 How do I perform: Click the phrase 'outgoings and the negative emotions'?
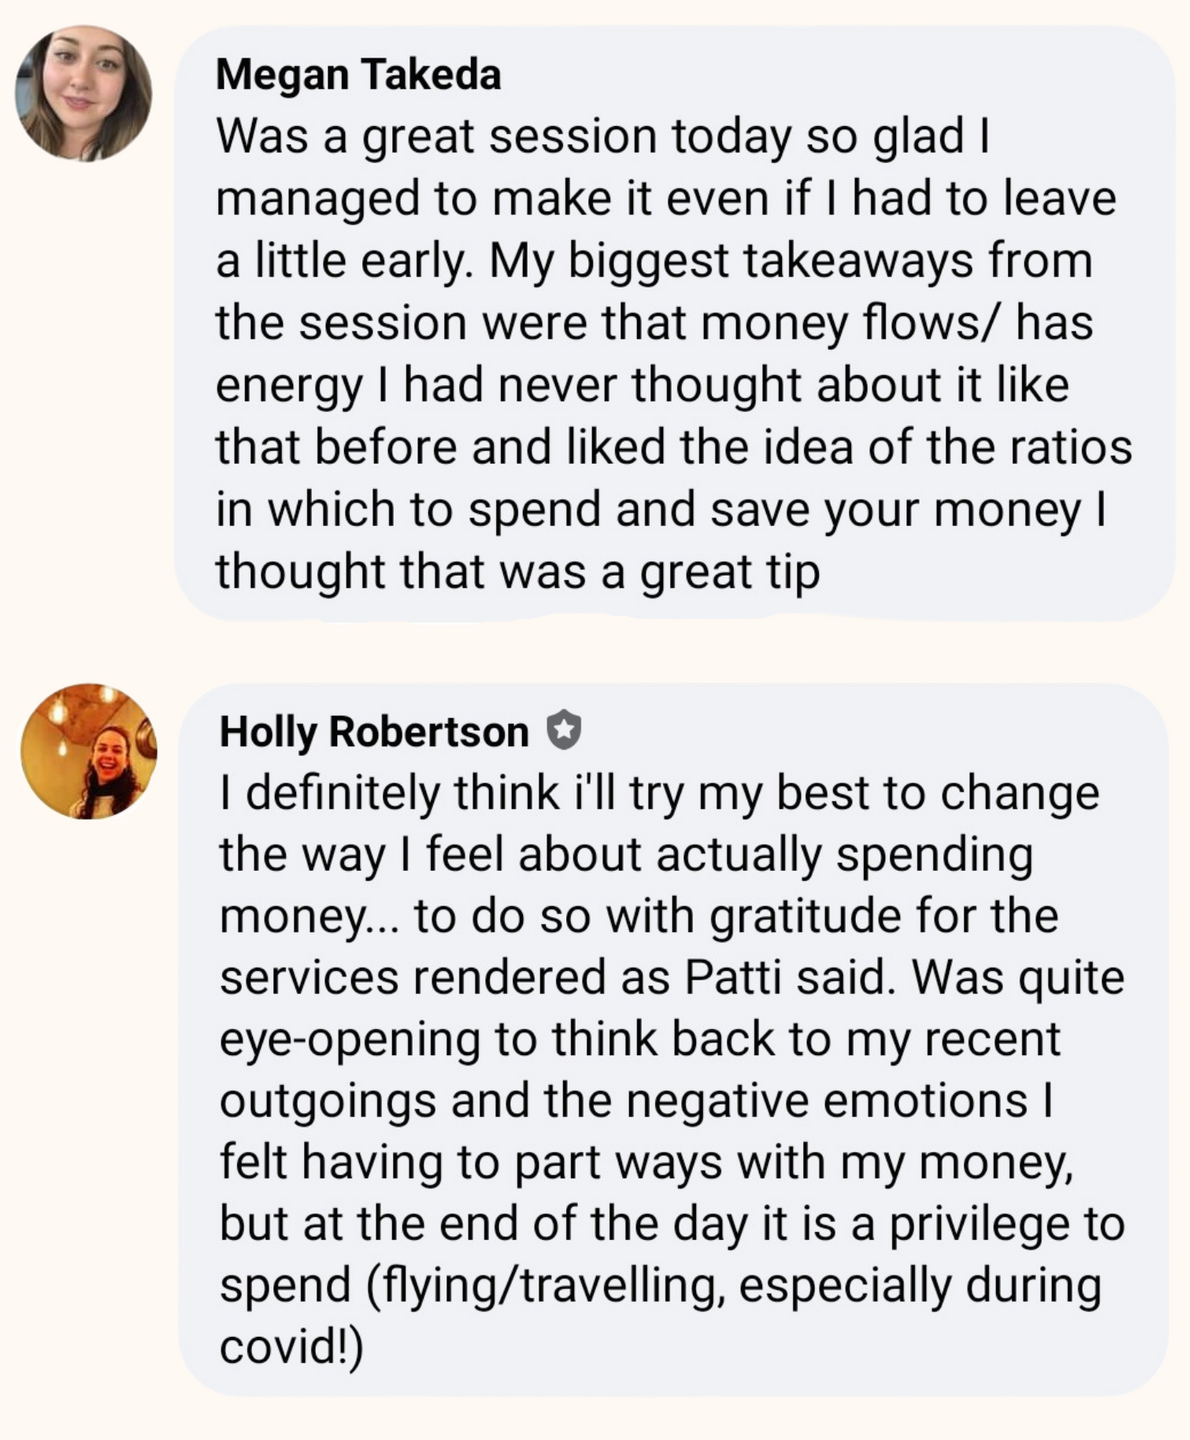click(x=623, y=1101)
